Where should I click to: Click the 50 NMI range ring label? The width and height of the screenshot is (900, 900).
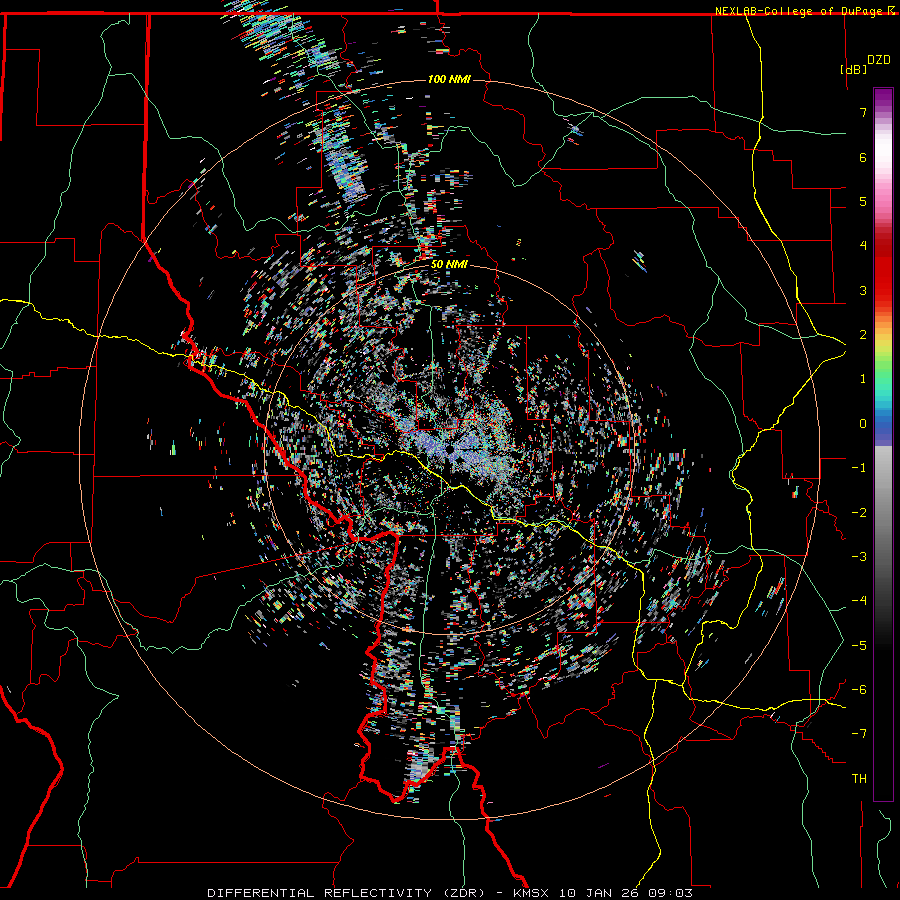[x=449, y=264]
